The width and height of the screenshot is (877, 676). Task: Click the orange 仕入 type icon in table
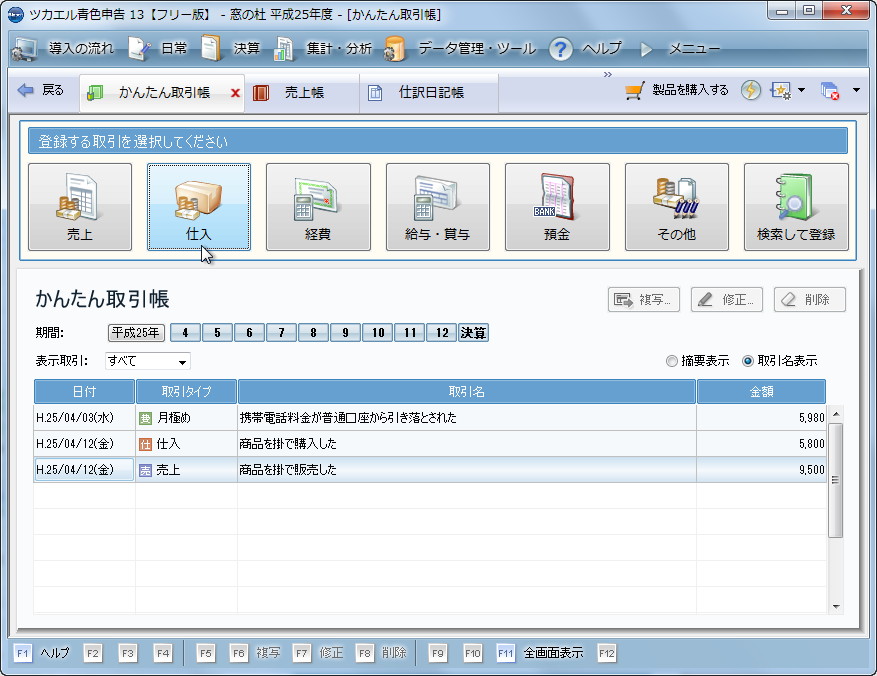point(145,445)
